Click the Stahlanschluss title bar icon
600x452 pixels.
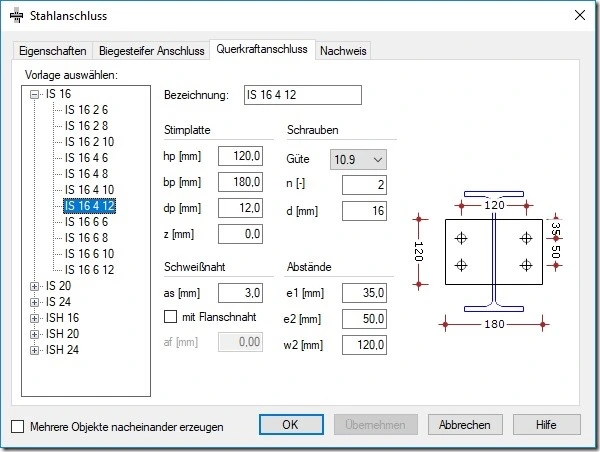click(x=16, y=16)
